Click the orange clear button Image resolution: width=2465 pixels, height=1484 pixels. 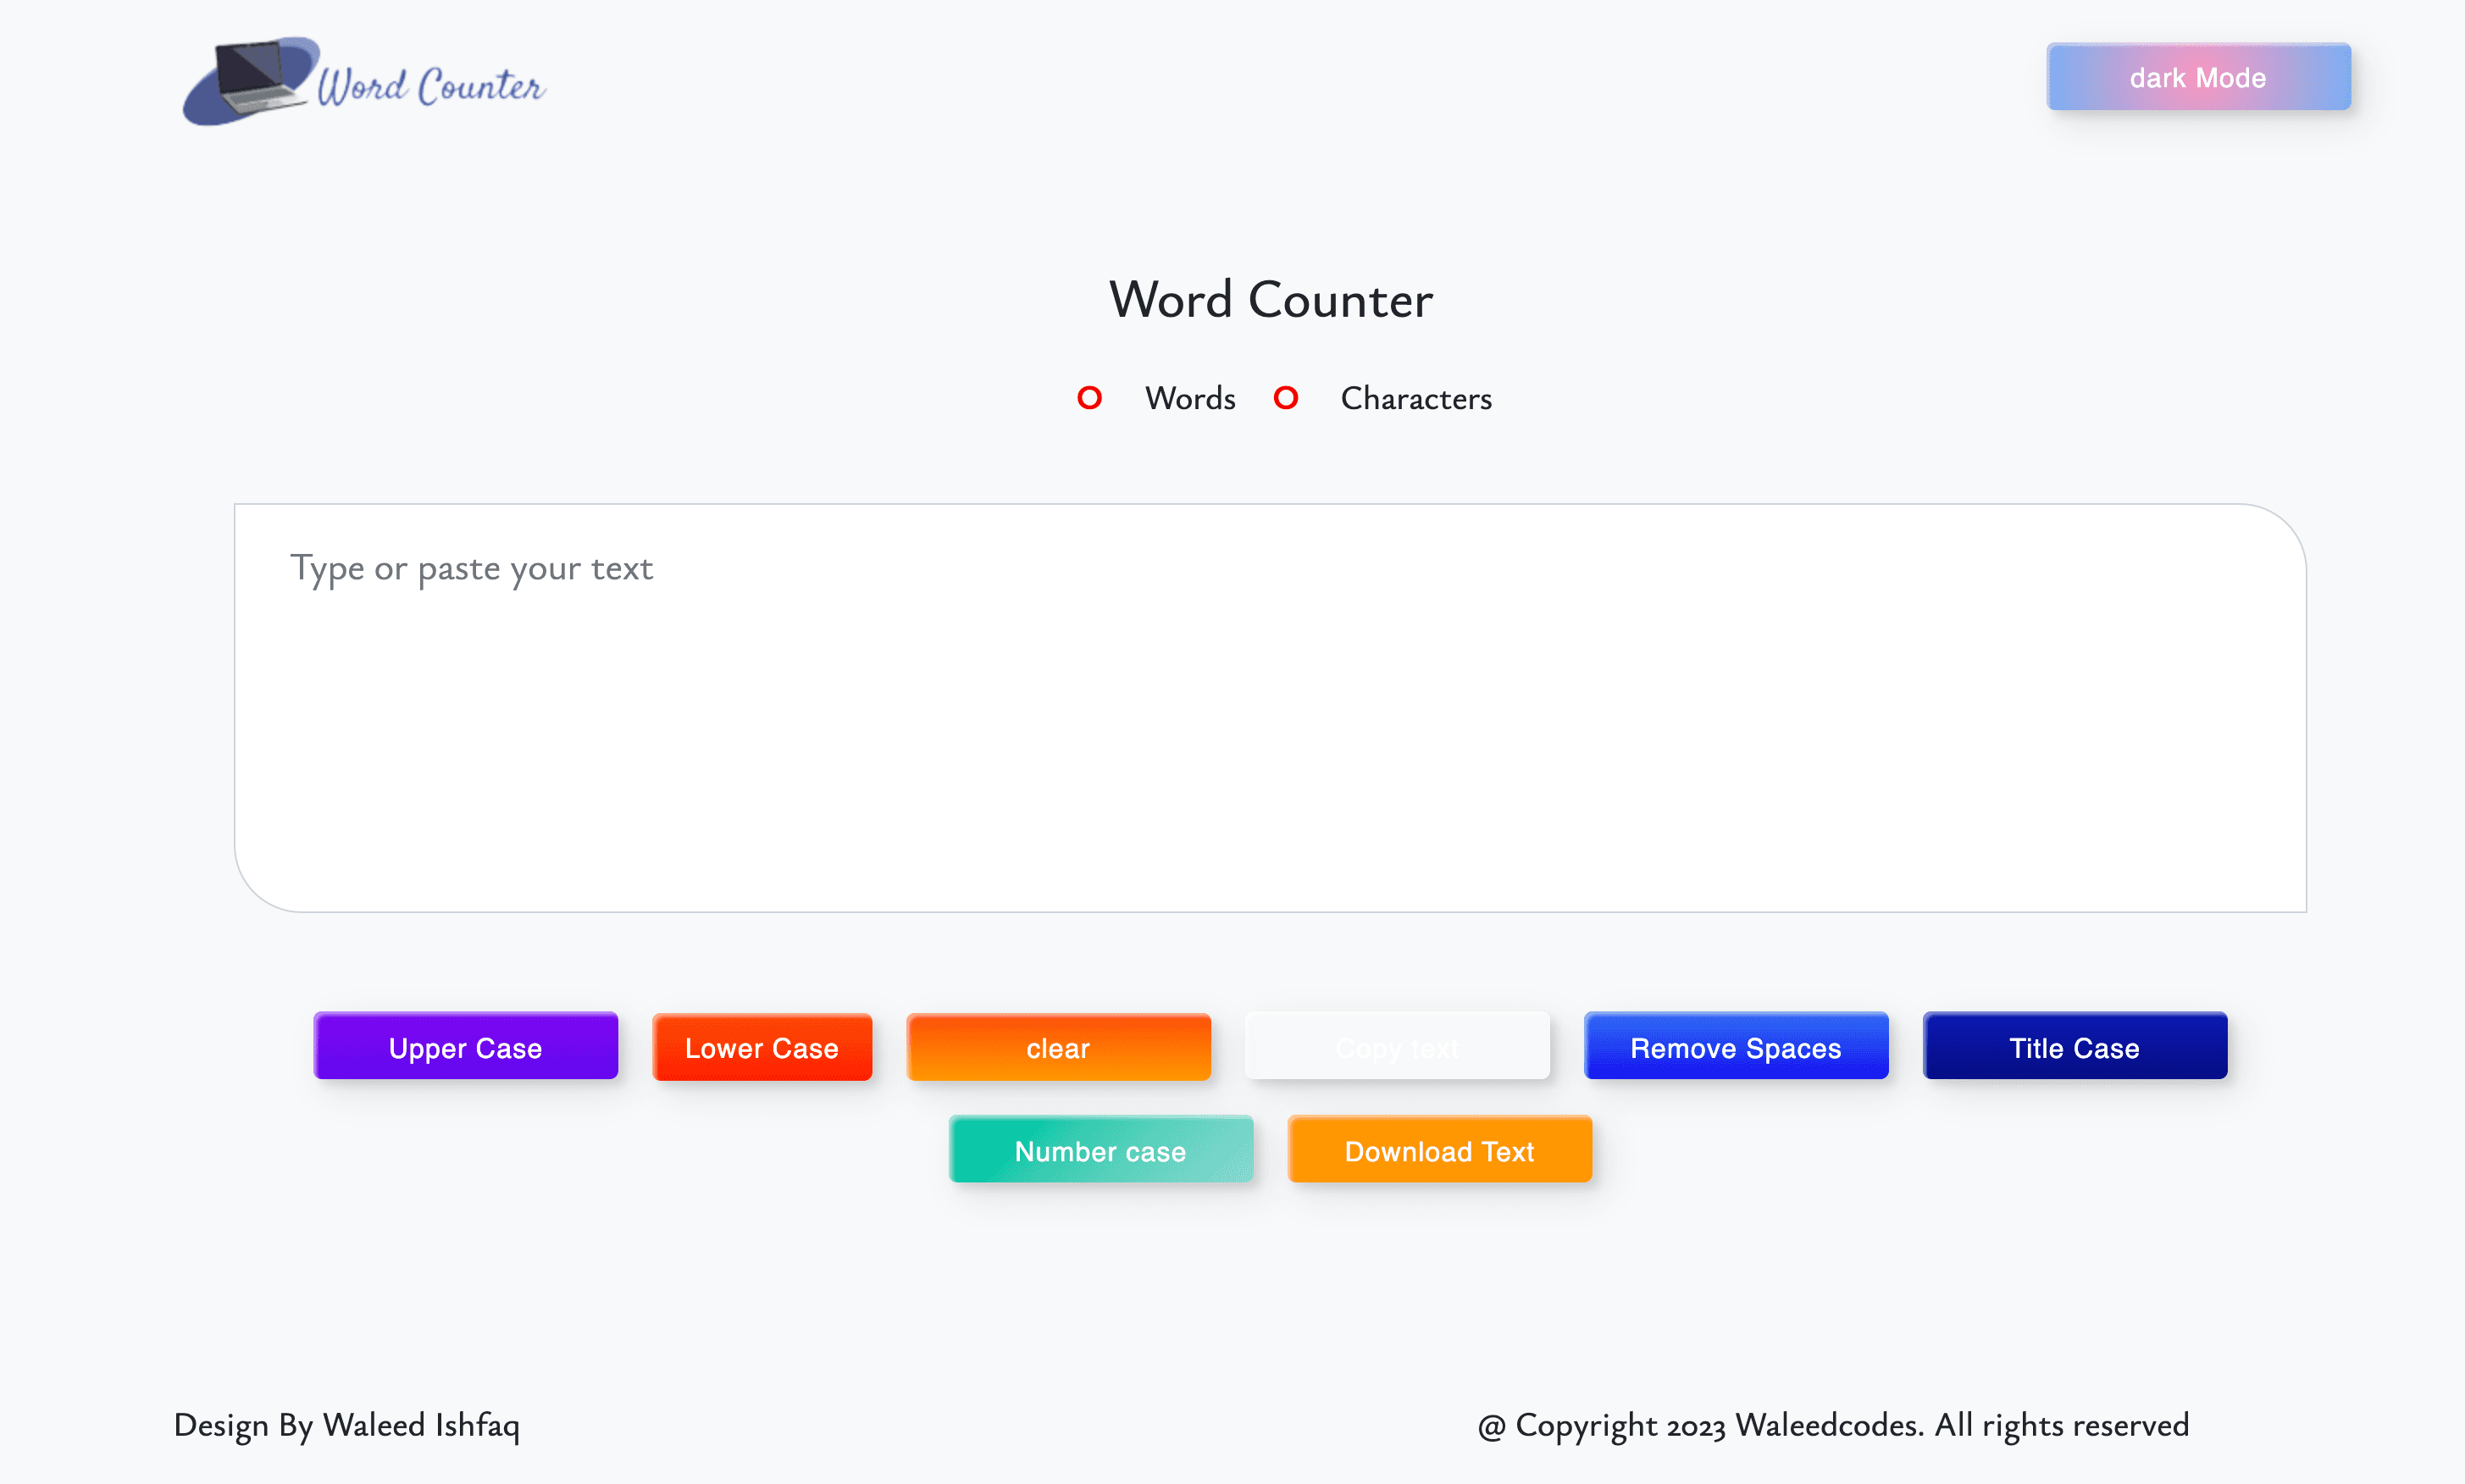point(1058,1047)
